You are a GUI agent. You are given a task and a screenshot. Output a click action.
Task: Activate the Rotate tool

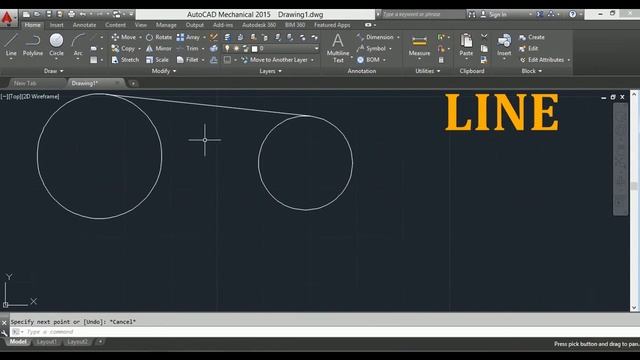[x=159, y=37]
